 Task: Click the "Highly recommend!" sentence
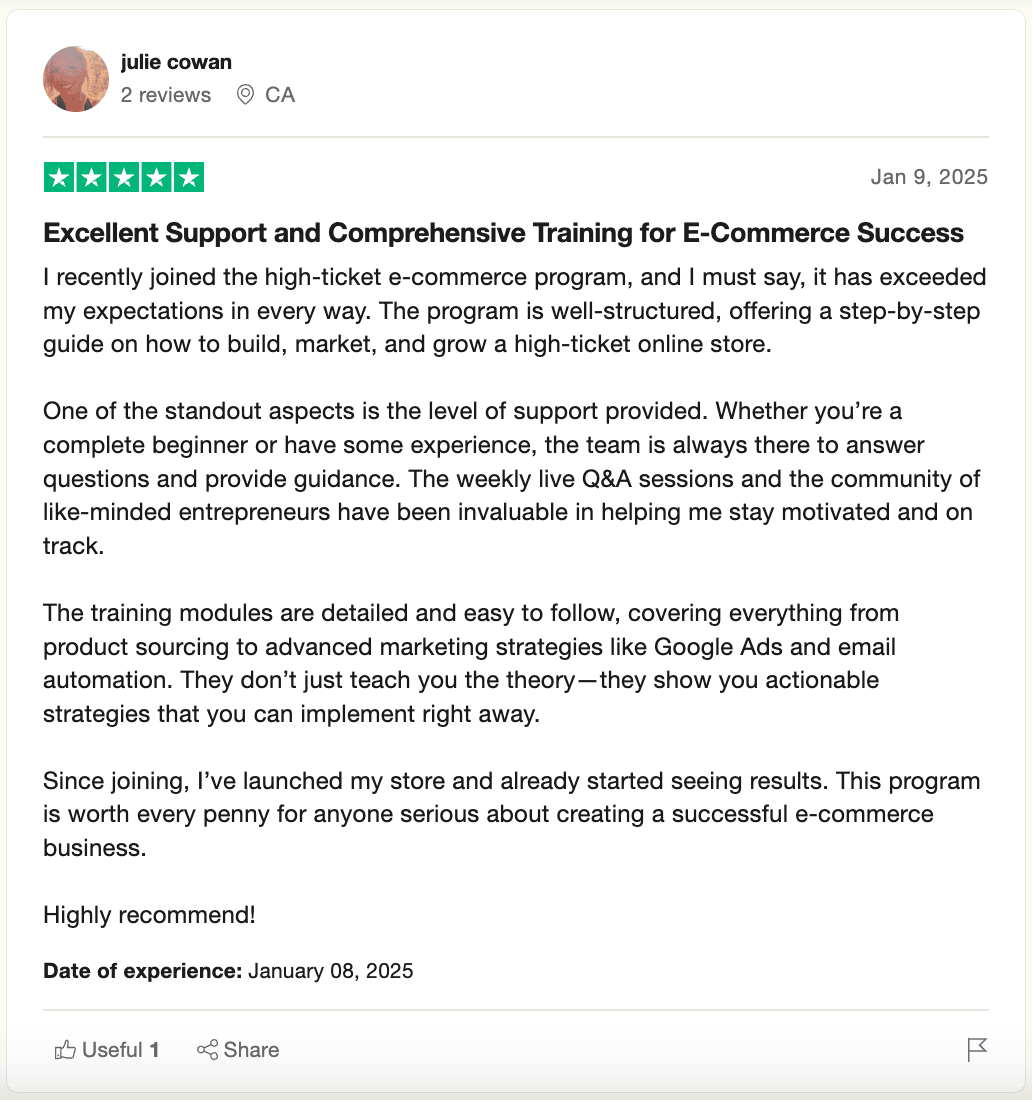(149, 914)
